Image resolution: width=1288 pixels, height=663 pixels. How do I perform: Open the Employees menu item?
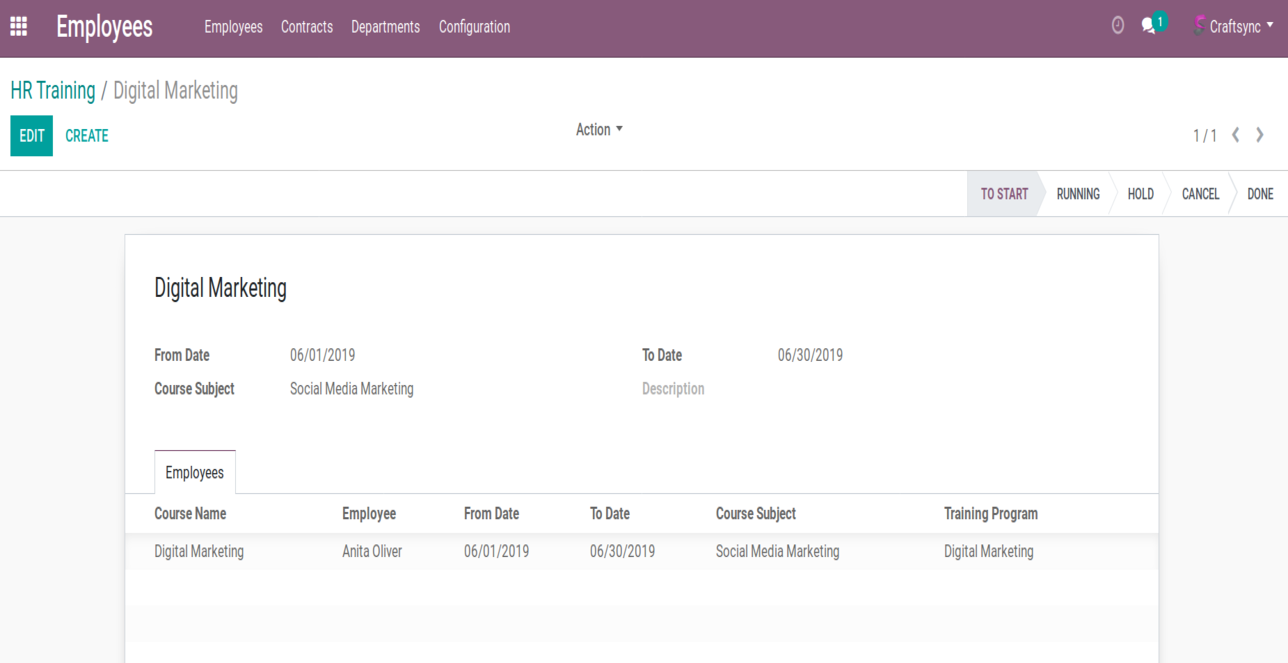tap(233, 27)
